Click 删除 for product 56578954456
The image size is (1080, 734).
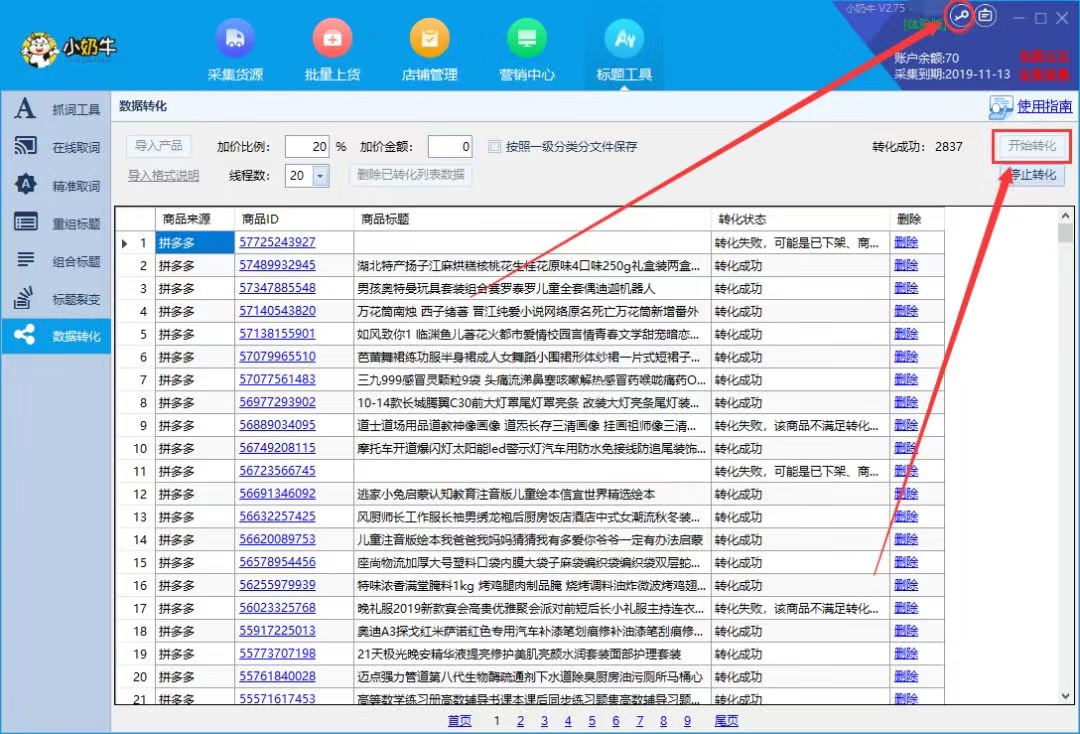(x=906, y=562)
